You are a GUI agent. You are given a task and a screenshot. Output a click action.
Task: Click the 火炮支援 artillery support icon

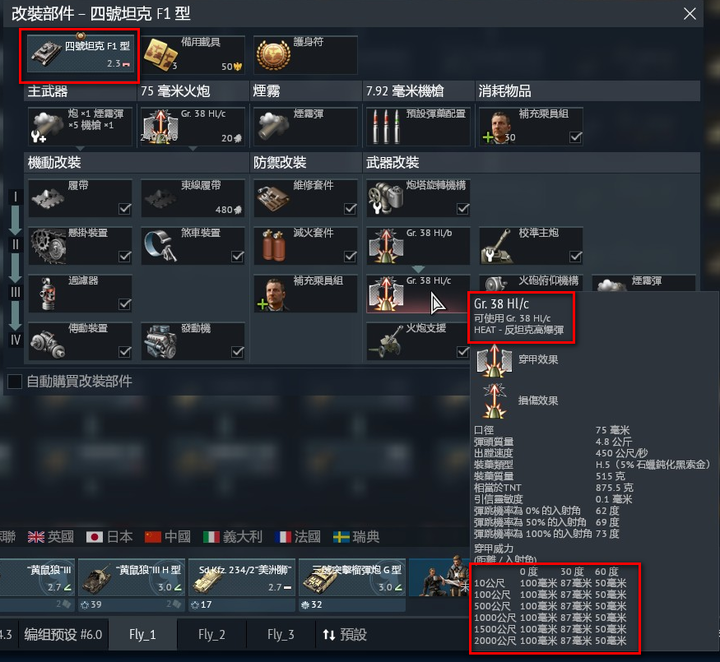point(387,342)
